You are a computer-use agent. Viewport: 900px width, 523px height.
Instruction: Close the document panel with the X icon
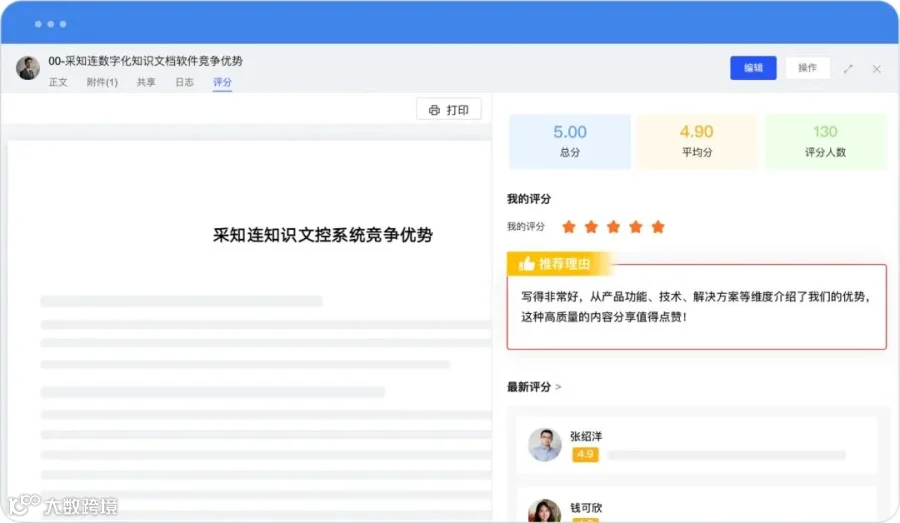click(x=876, y=69)
